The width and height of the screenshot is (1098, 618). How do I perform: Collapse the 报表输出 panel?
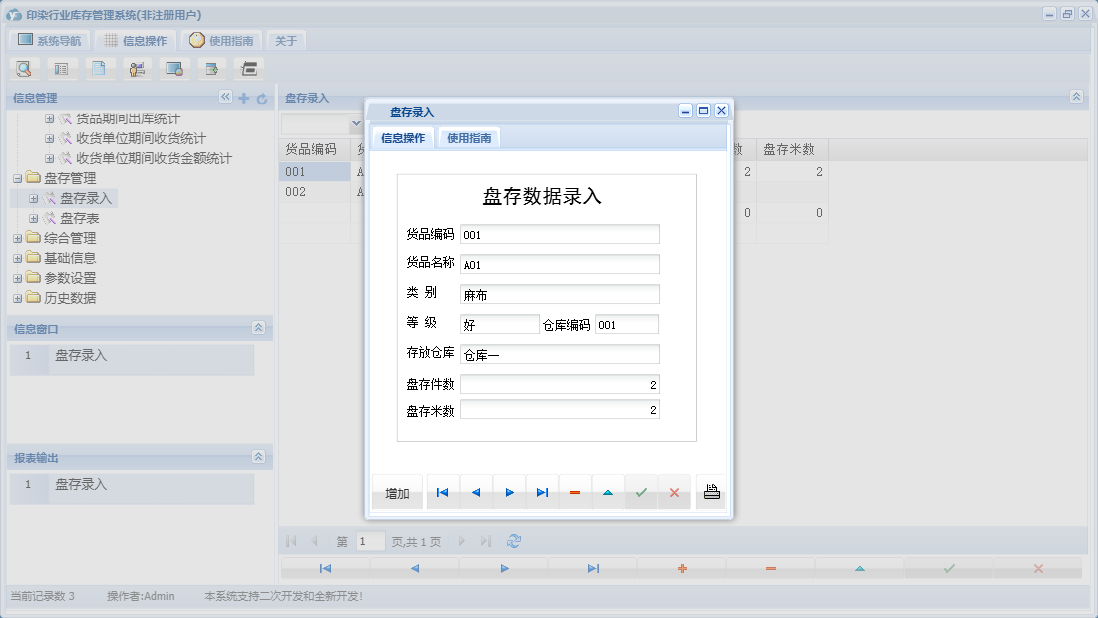pyautogui.click(x=258, y=456)
